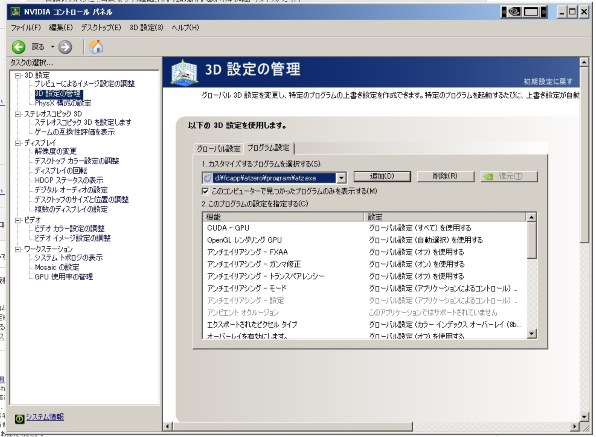Collapse the ディスプレイ tree node

click(x=17, y=143)
